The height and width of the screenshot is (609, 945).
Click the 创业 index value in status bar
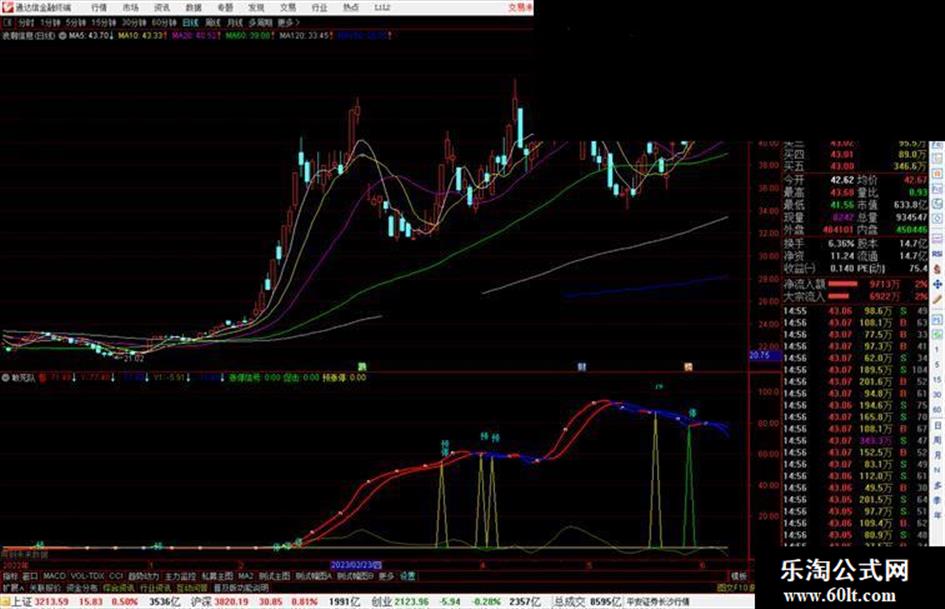tap(410, 602)
